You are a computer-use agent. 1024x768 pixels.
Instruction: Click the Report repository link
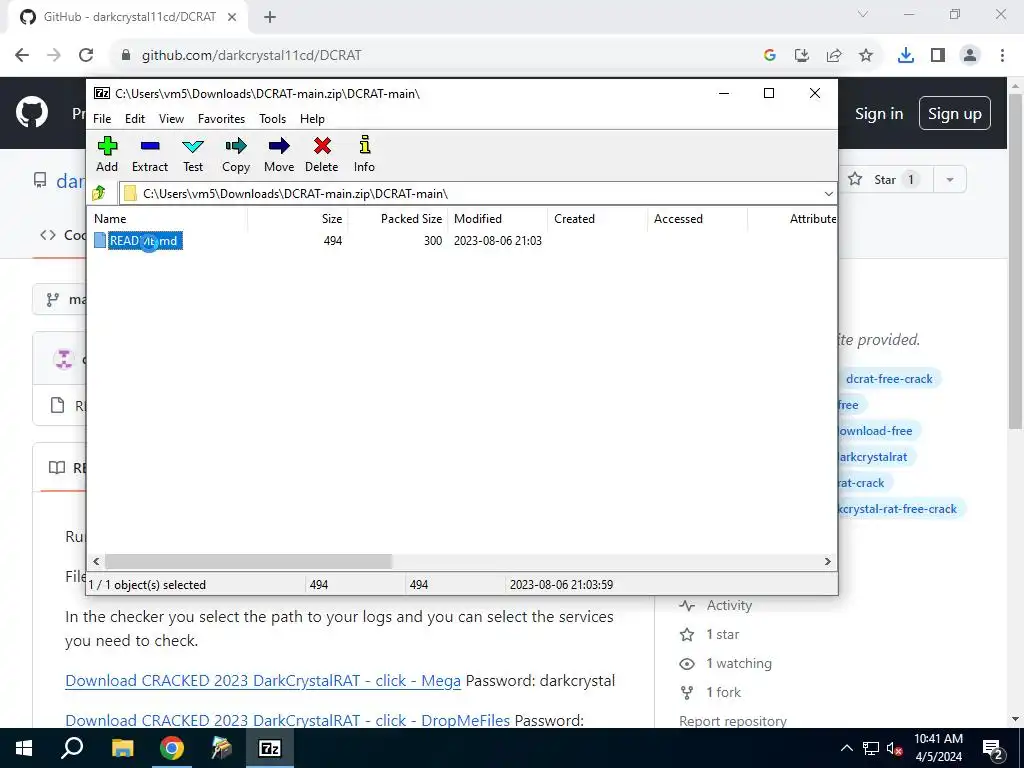(x=733, y=721)
